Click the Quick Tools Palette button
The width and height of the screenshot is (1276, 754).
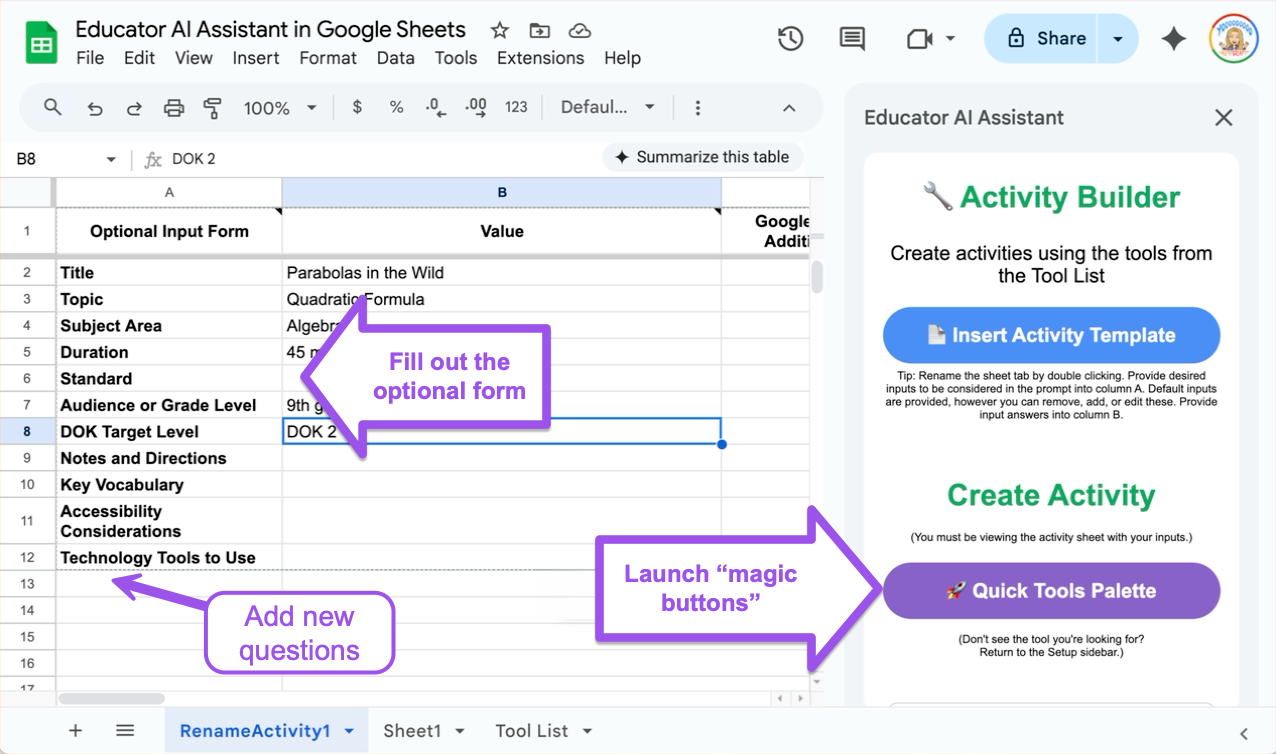(1051, 591)
